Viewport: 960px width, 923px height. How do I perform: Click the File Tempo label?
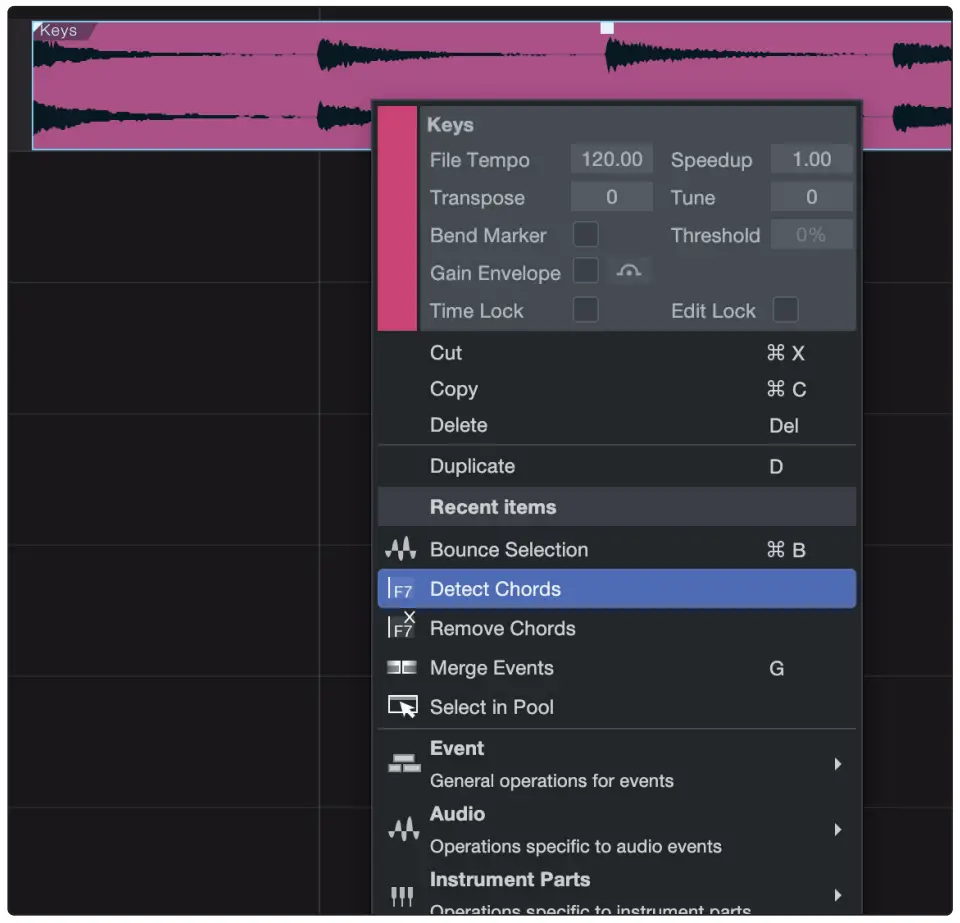click(x=479, y=160)
